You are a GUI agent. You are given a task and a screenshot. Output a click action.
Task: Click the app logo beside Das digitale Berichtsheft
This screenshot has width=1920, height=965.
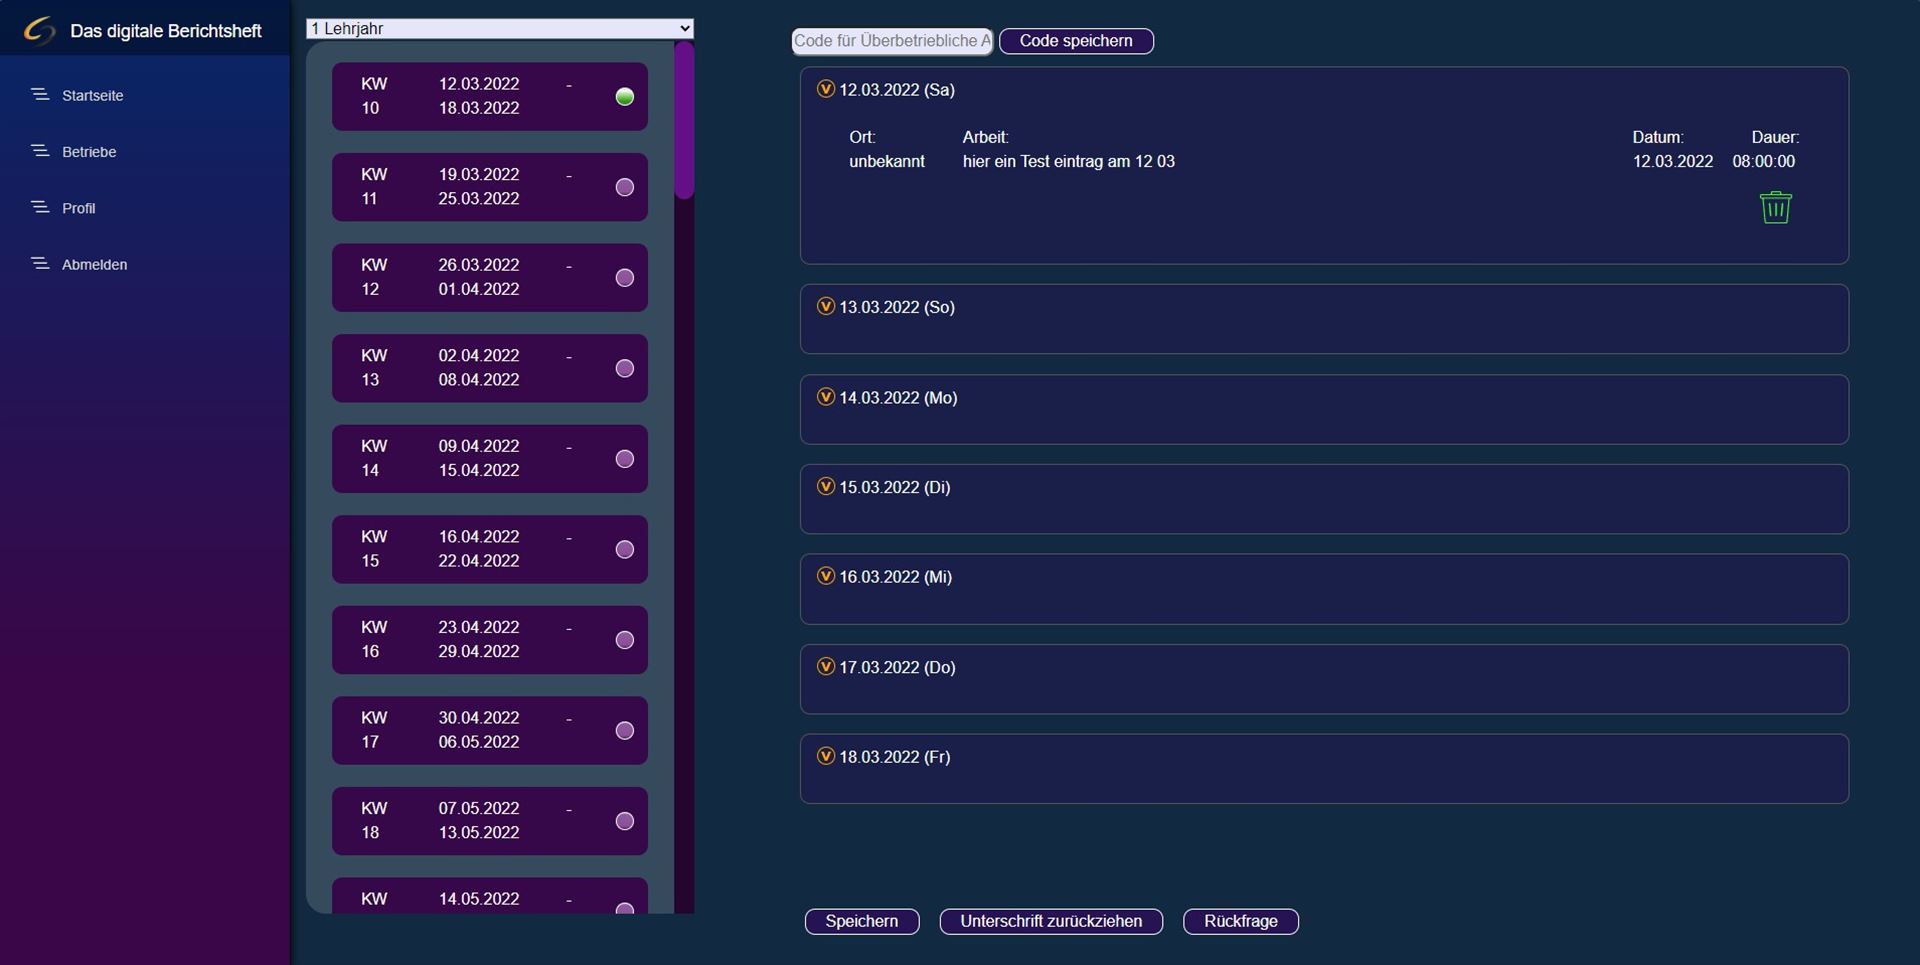(x=39, y=30)
